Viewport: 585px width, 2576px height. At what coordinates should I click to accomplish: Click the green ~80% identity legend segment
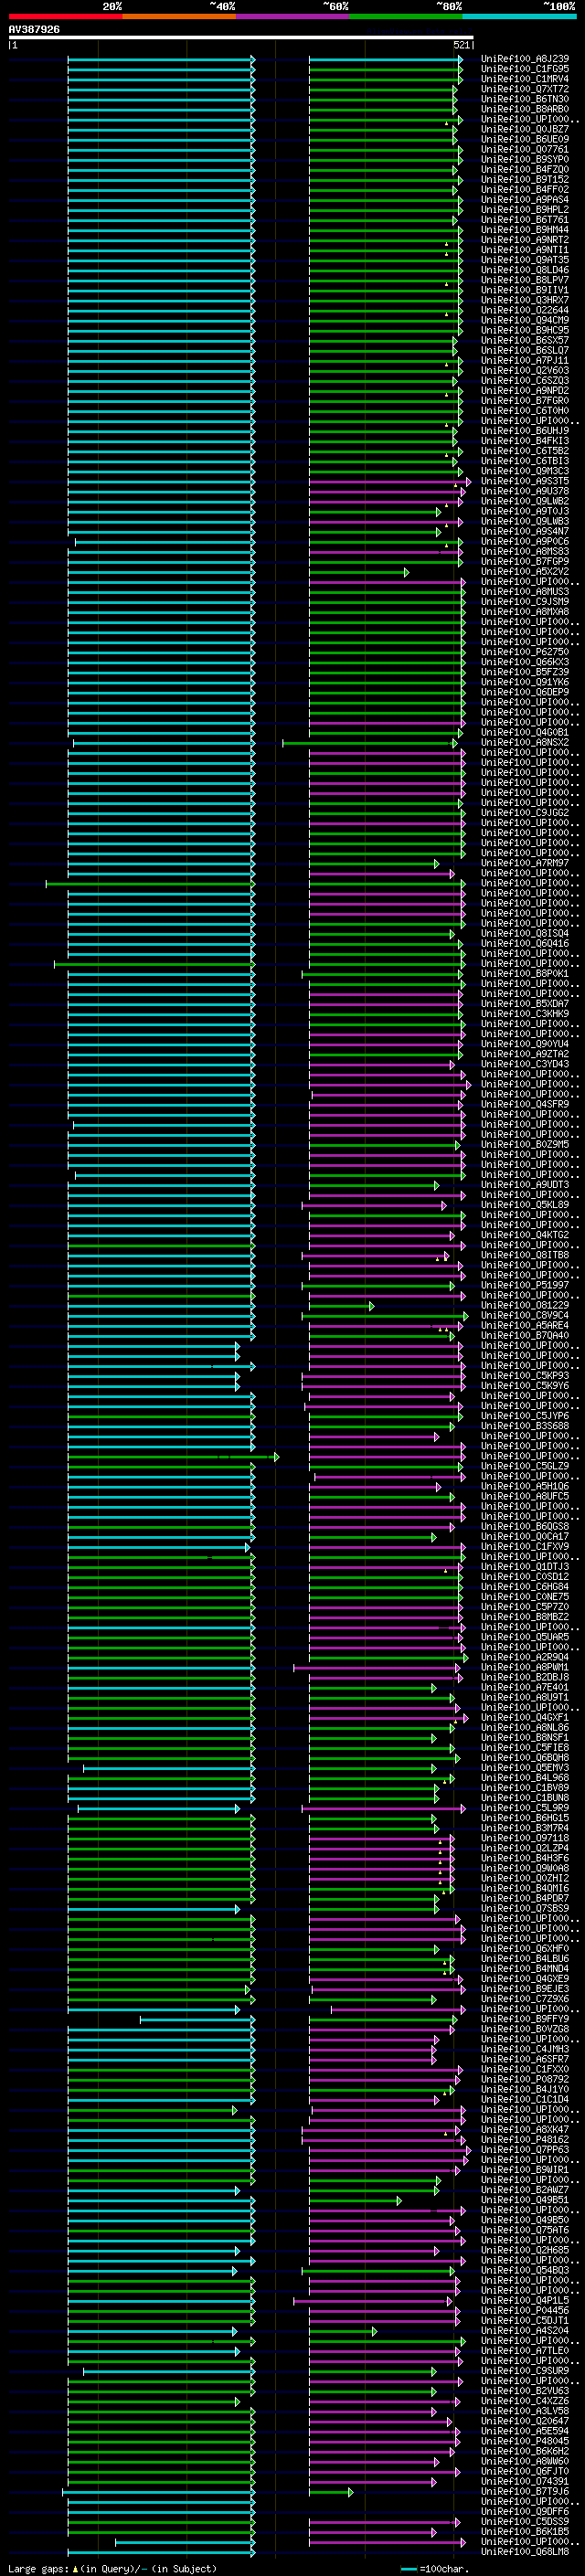[x=405, y=16]
